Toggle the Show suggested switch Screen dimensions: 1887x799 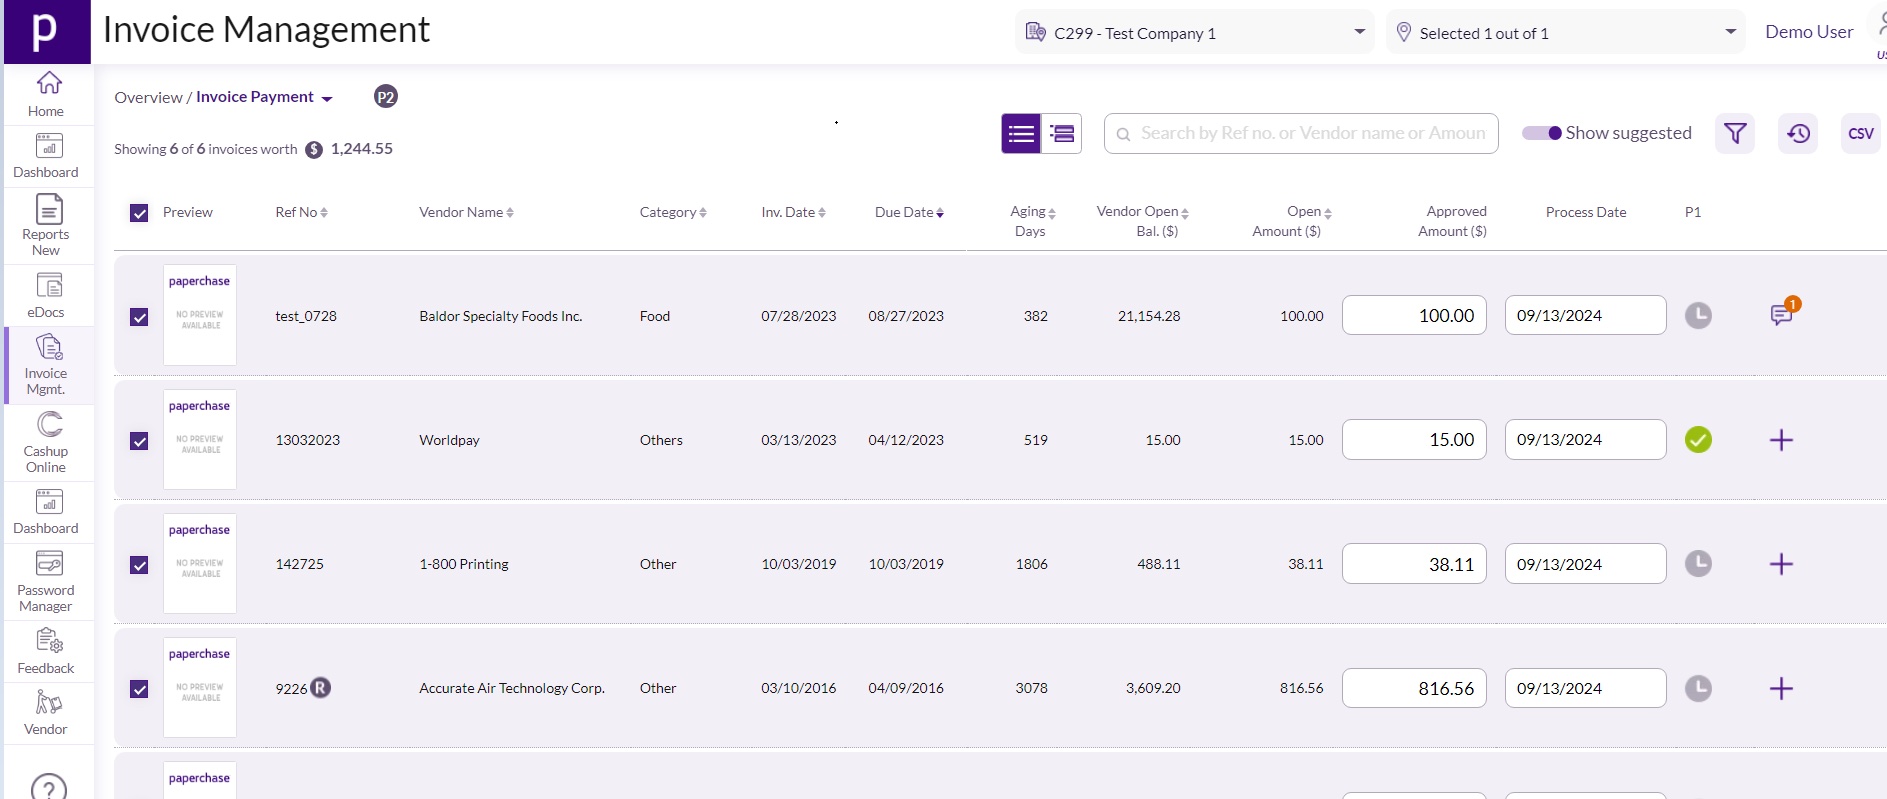click(x=1542, y=133)
